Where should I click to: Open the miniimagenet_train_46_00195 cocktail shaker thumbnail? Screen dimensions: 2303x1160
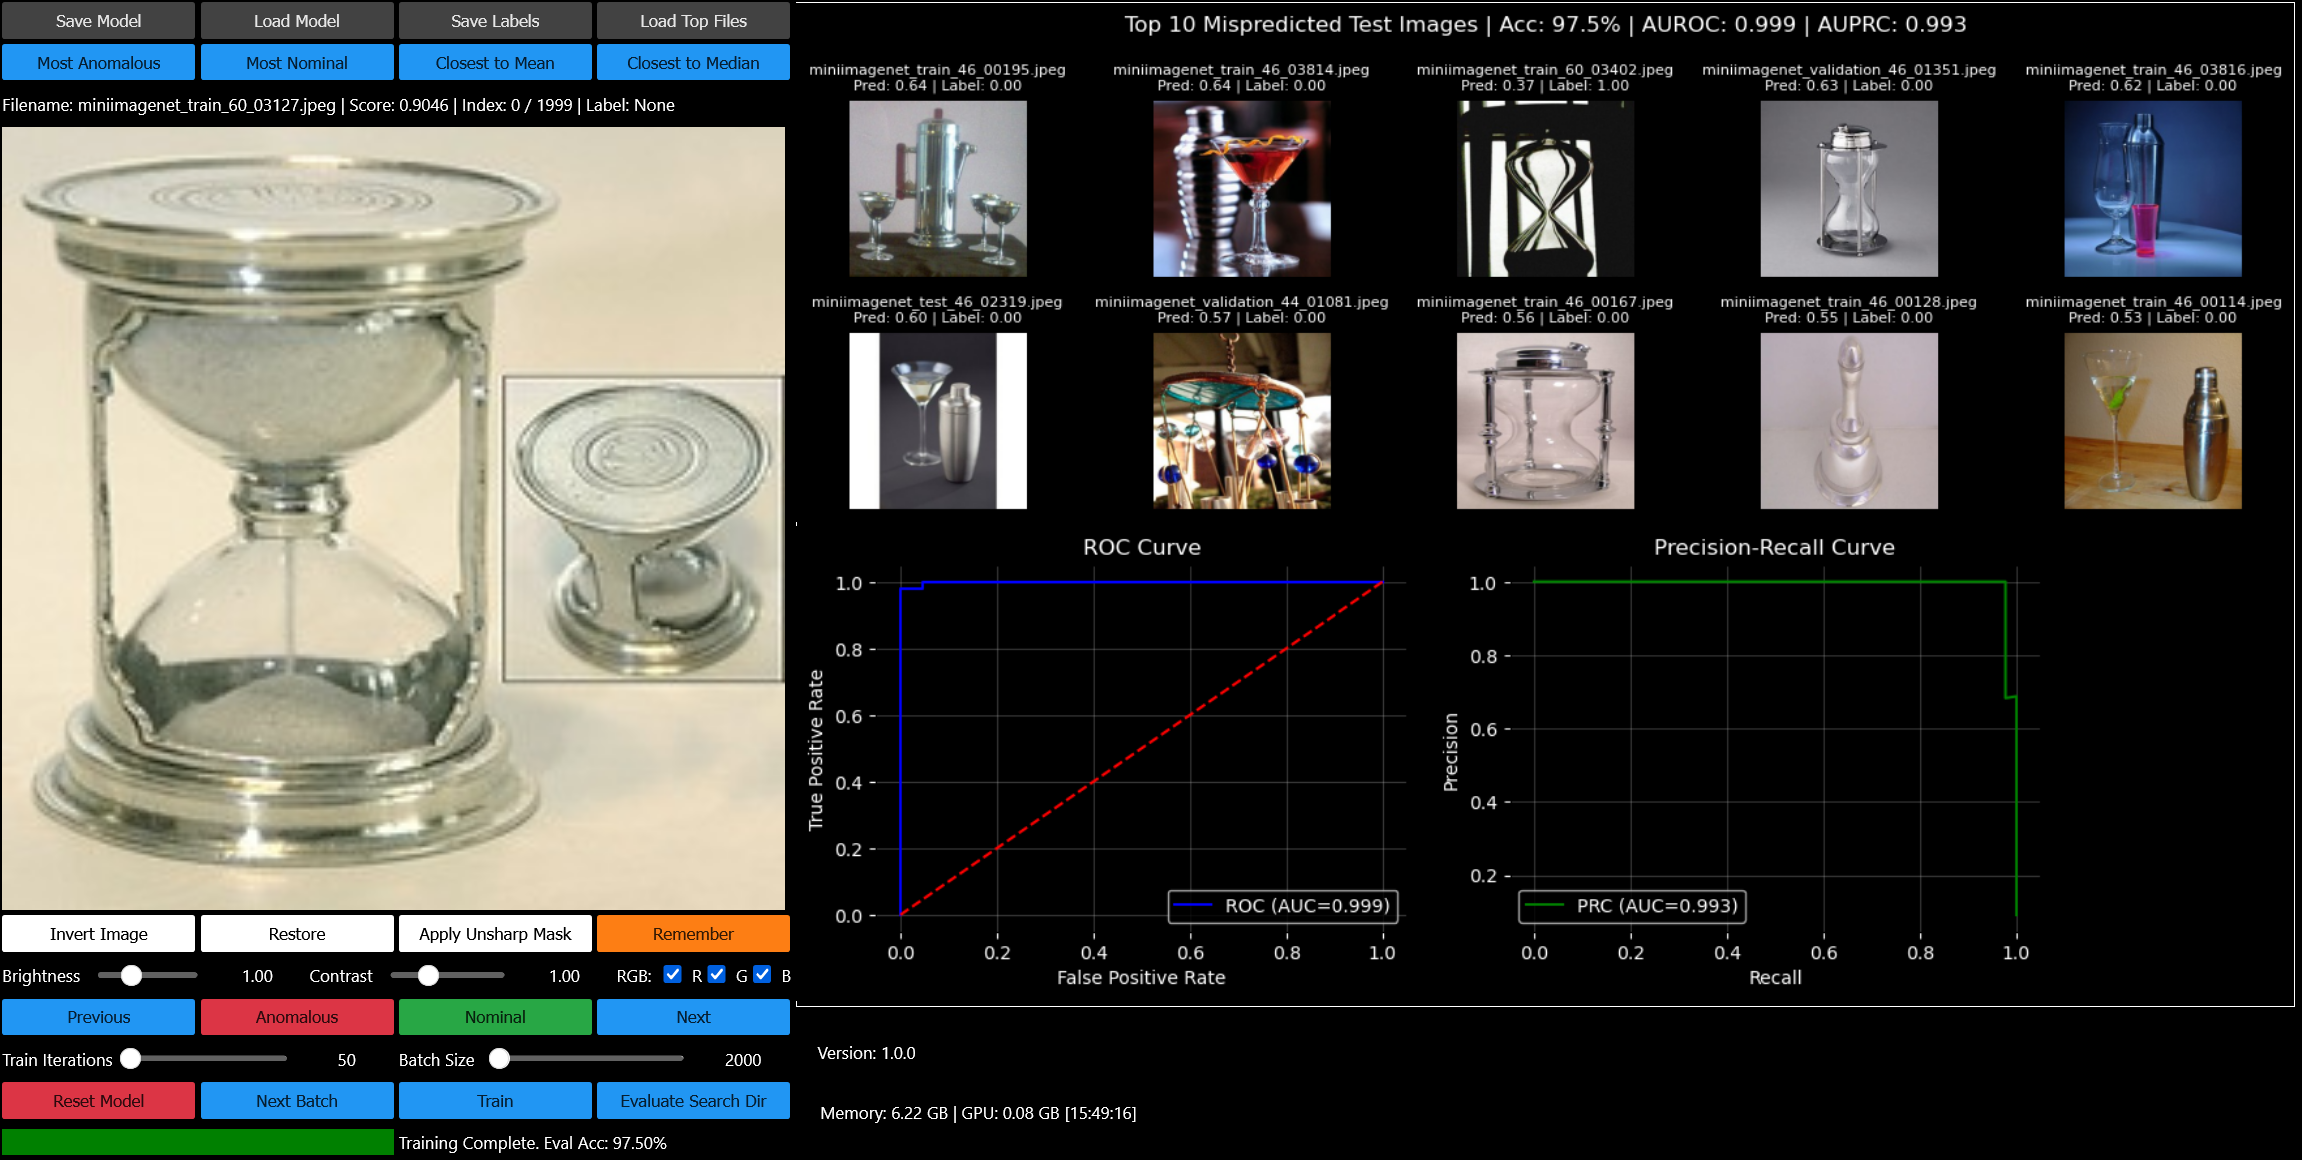point(937,189)
